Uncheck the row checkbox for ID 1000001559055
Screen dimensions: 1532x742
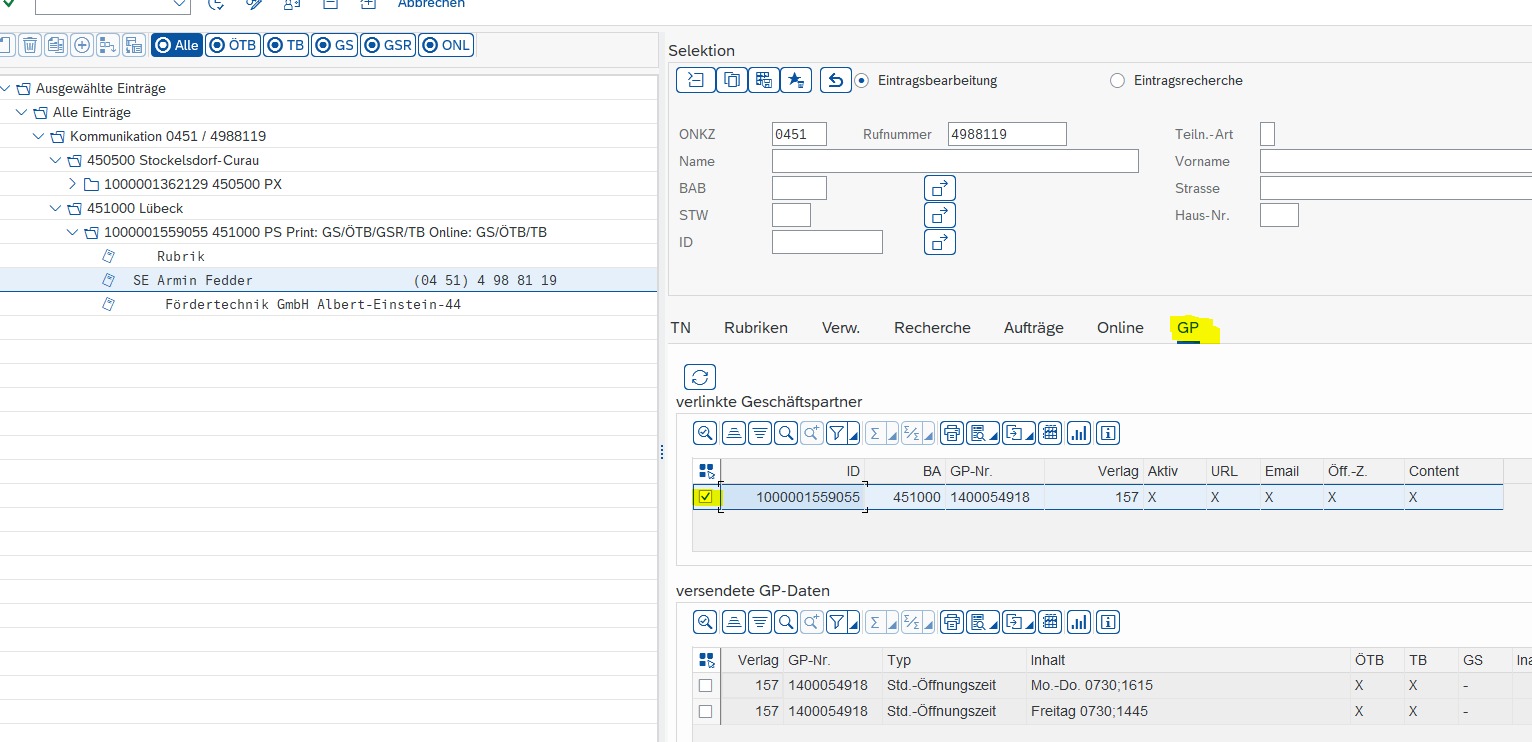coord(706,497)
